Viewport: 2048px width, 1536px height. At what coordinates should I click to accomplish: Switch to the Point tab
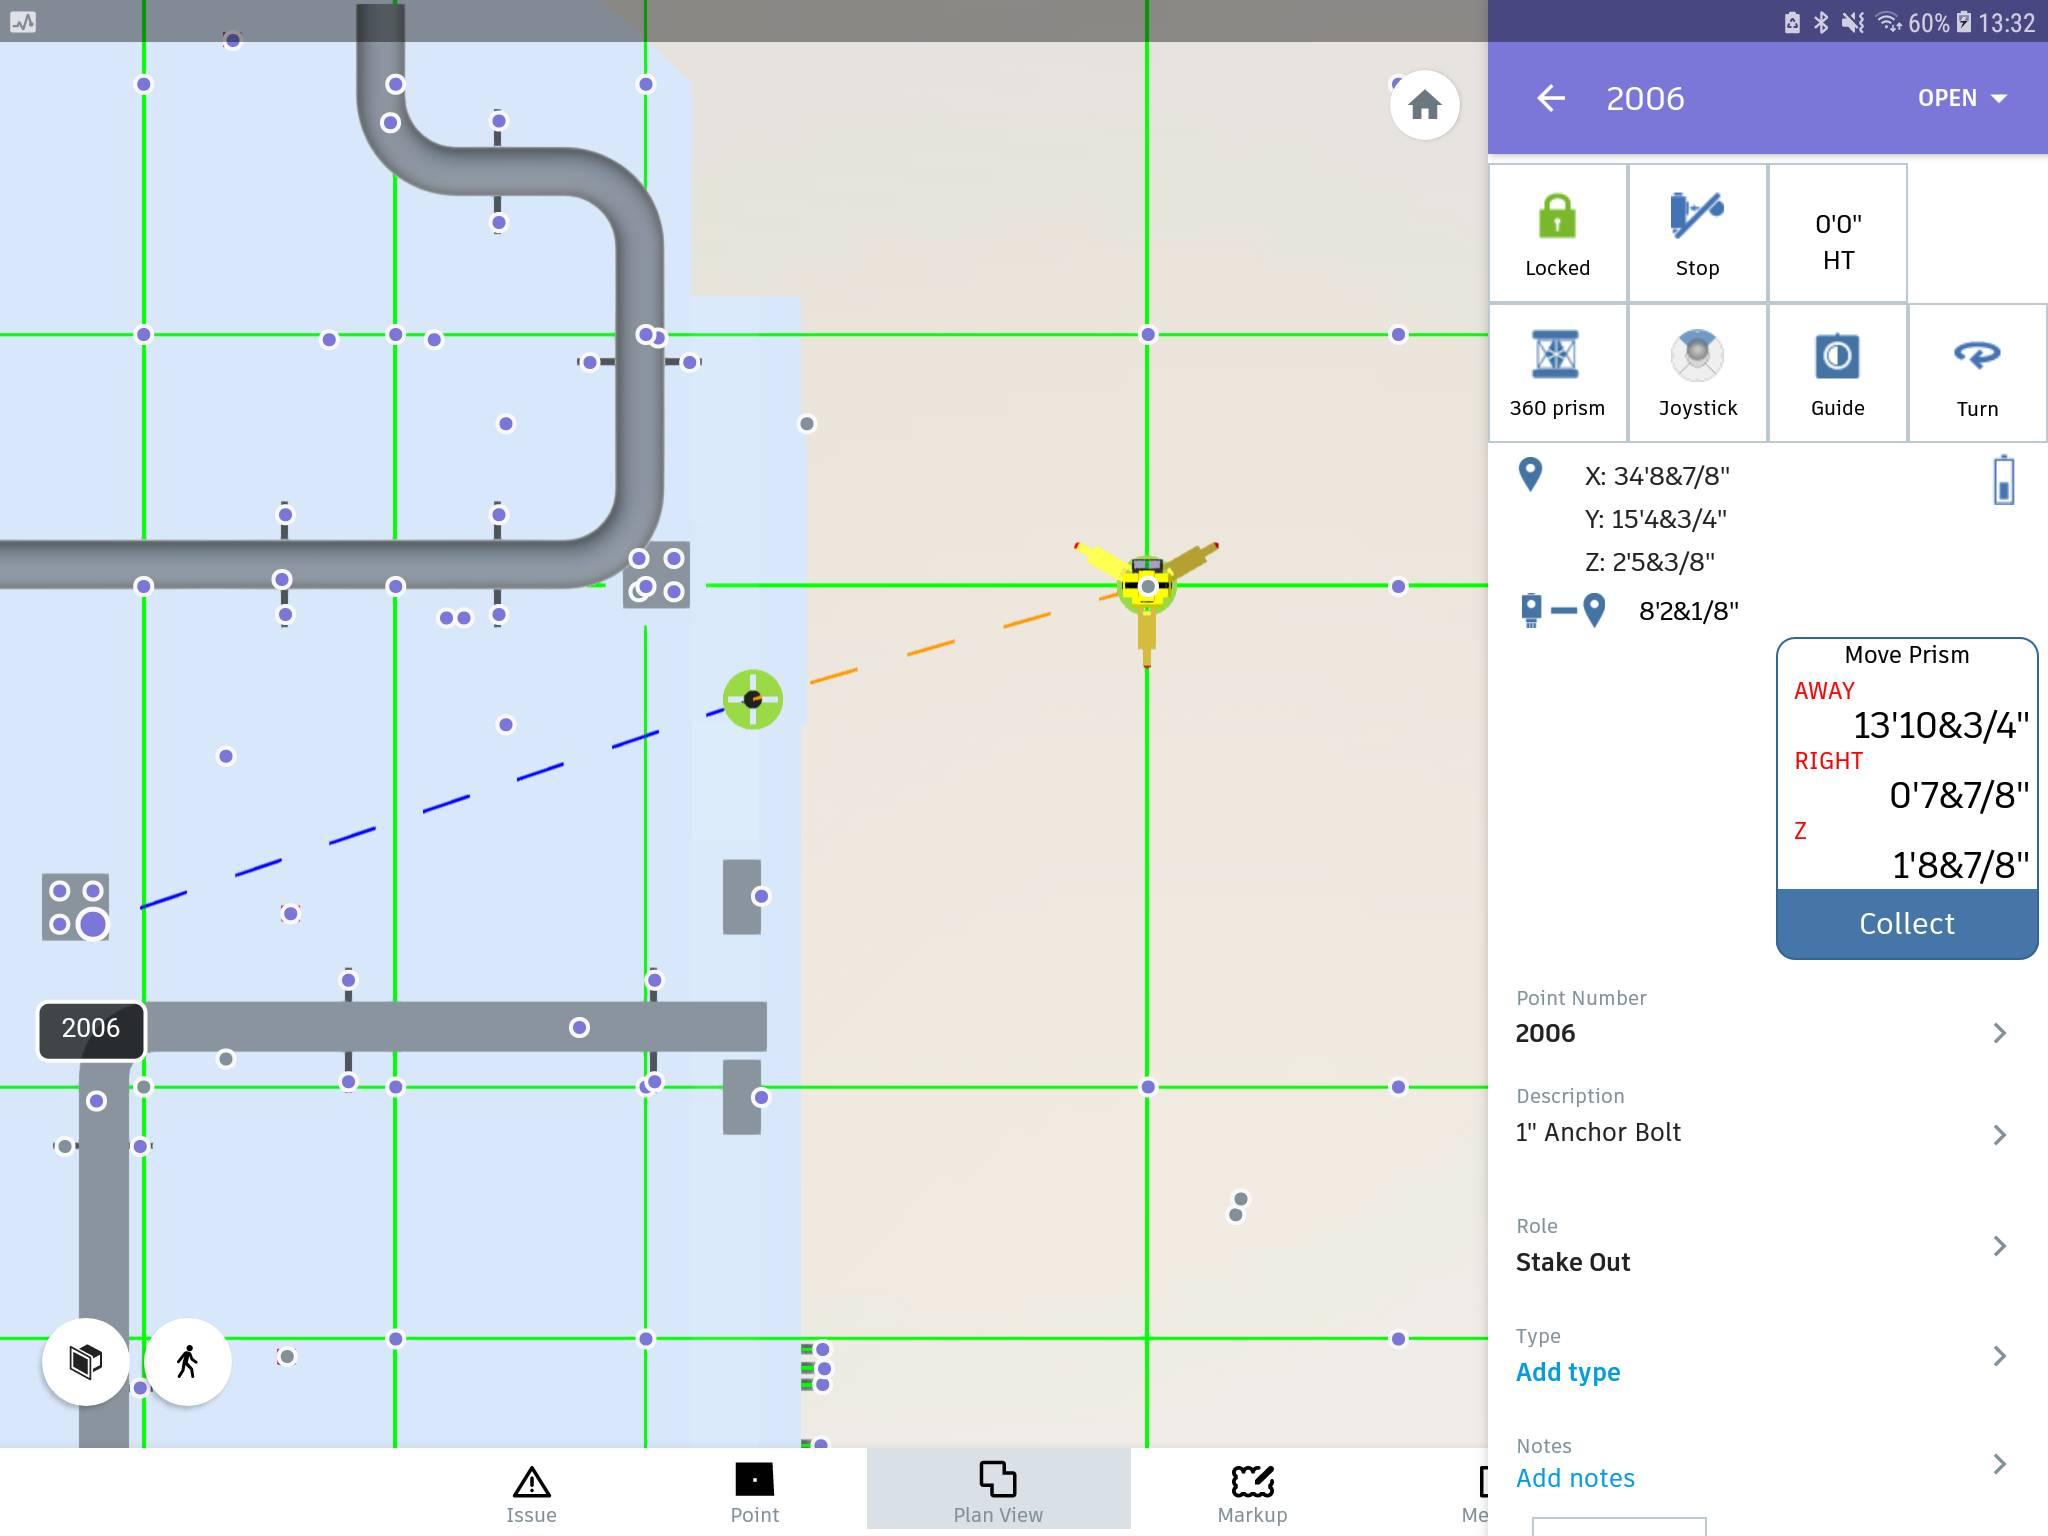(x=754, y=1493)
